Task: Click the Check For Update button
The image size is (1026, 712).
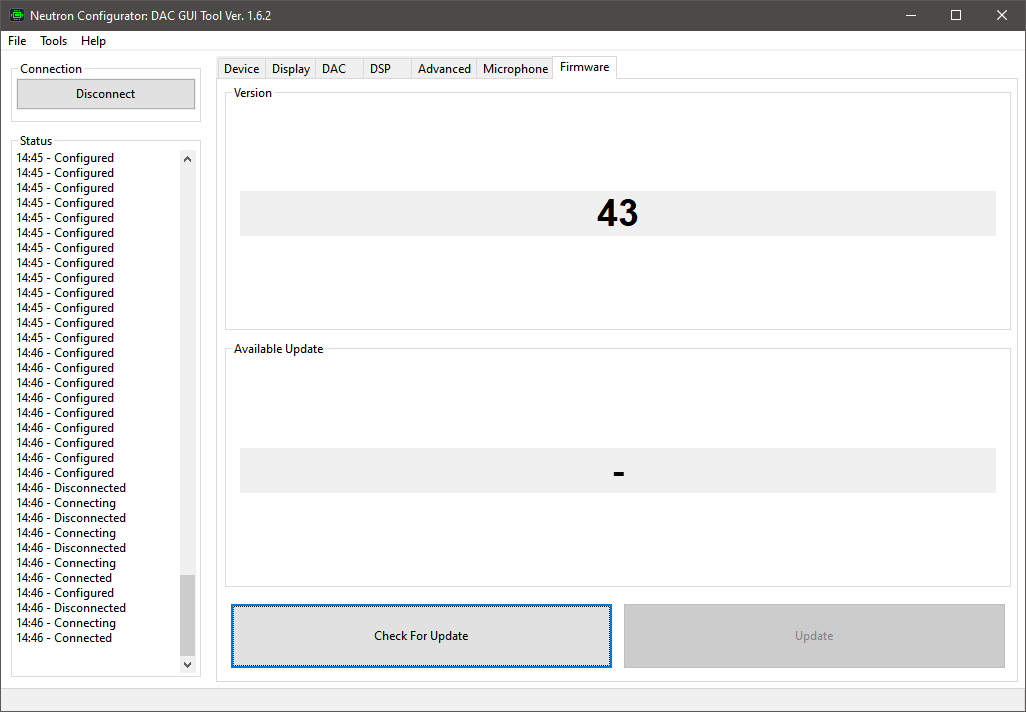Action: click(421, 636)
